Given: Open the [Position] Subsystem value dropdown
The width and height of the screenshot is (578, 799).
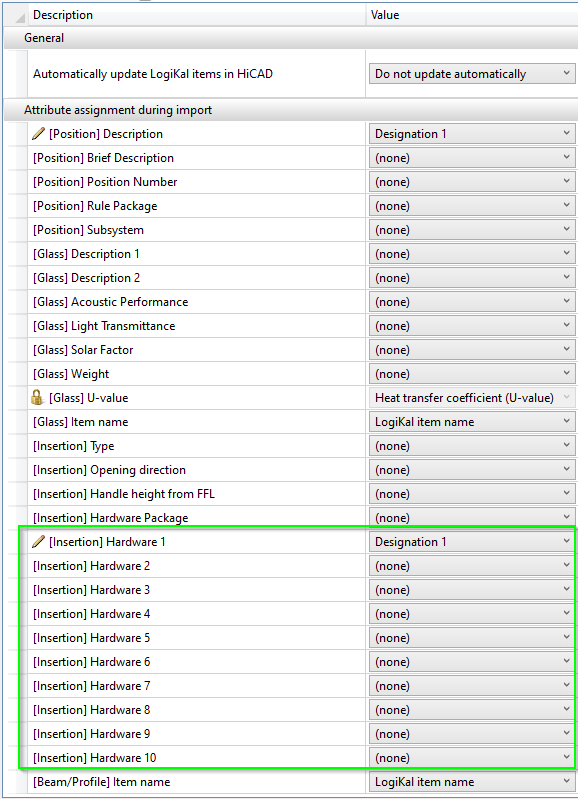Looking at the screenshot, I should 472,229.
